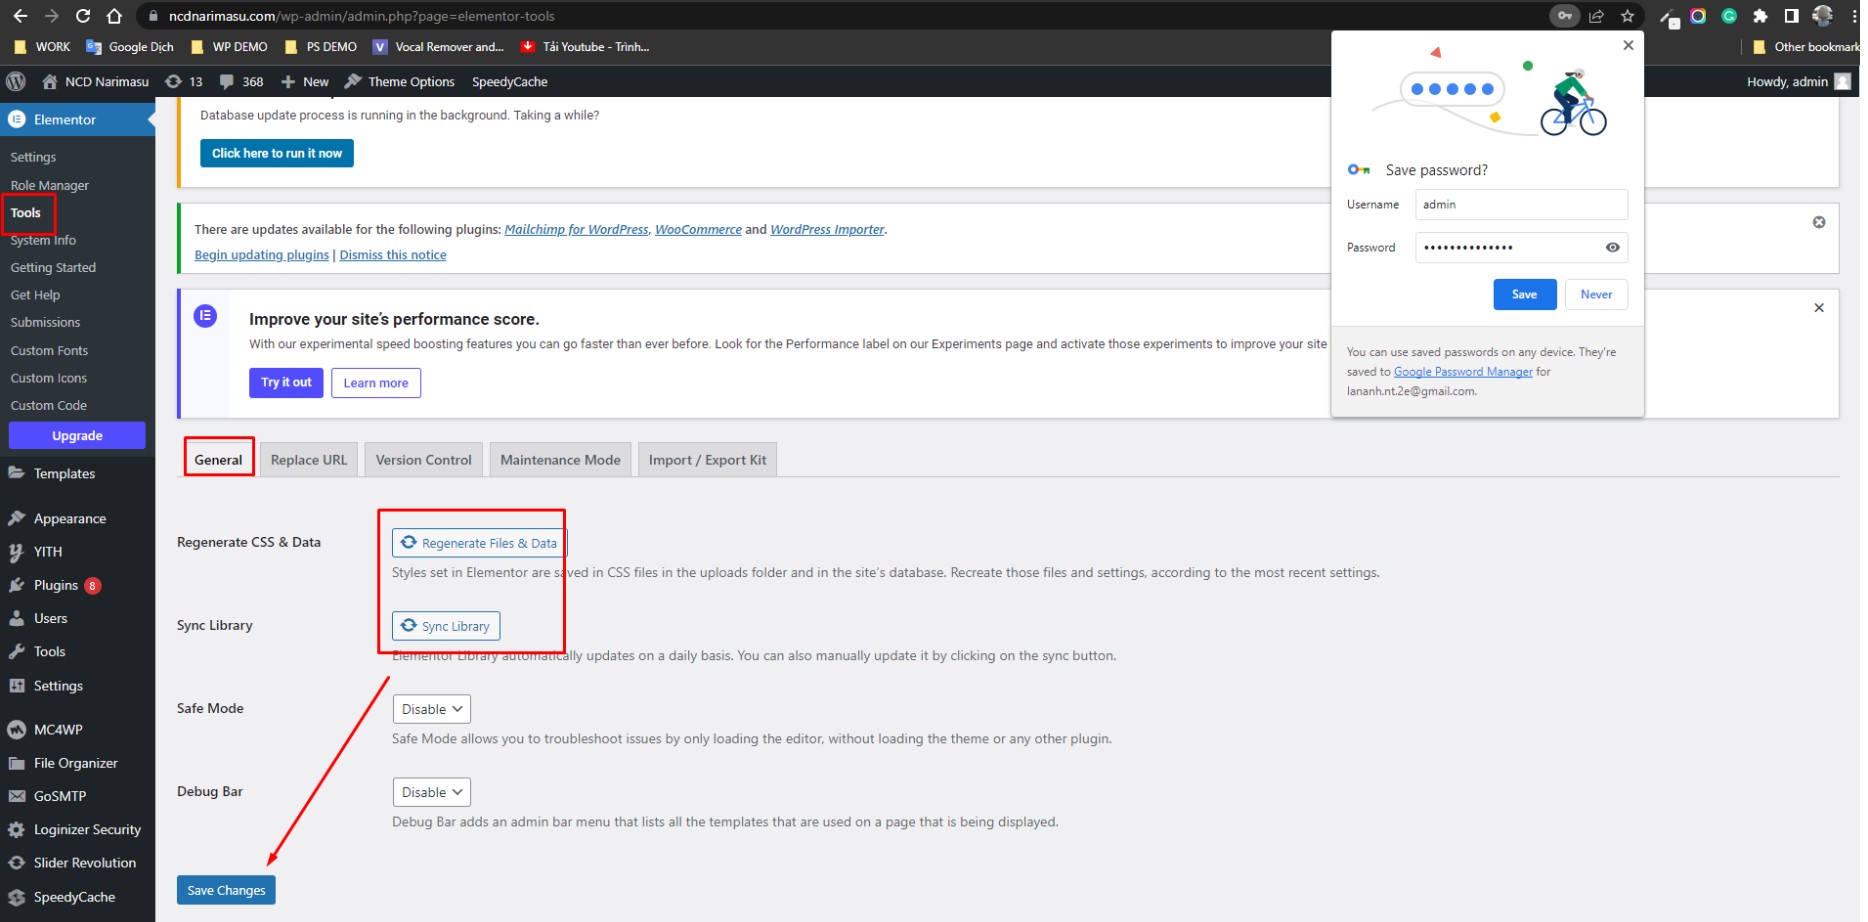Viewport: 1868px width, 922px height.
Task: Dismiss the plugin updates notice icon
Action: [1819, 222]
